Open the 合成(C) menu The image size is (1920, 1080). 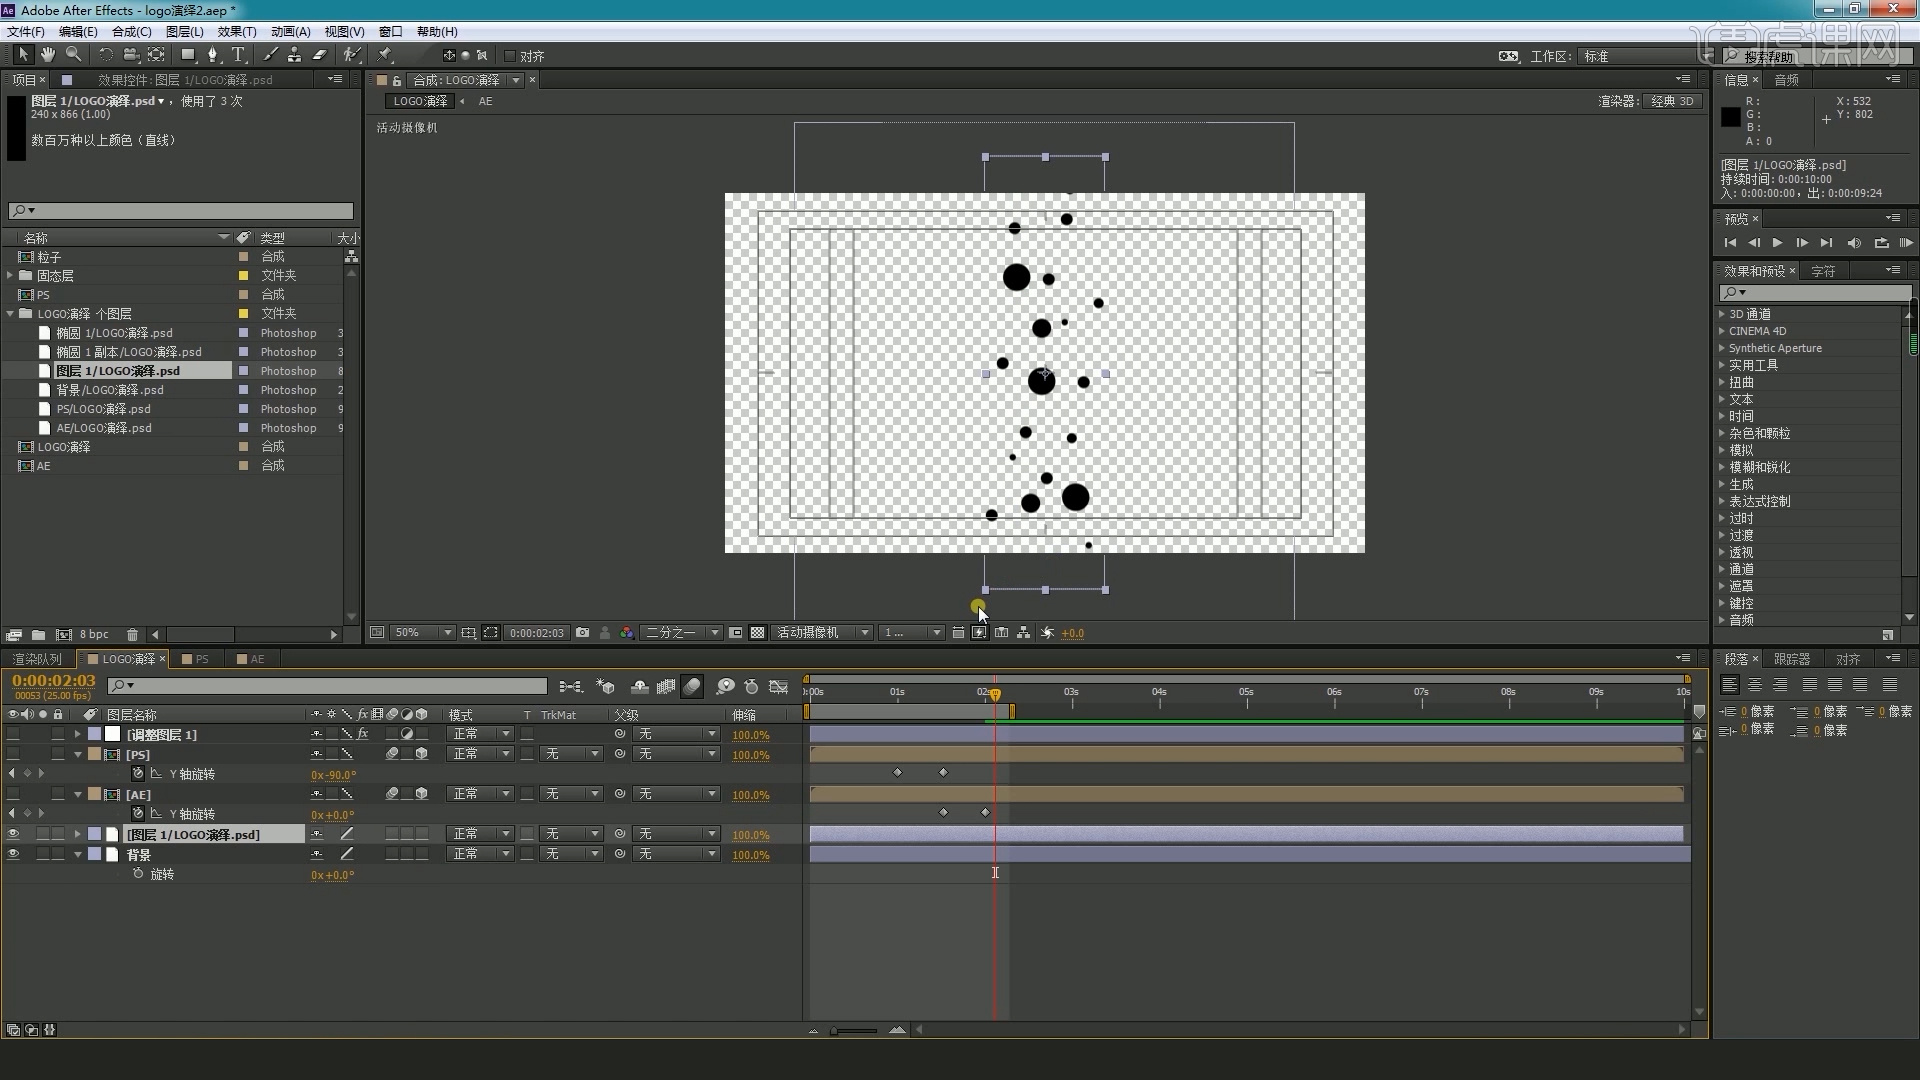(131, 32)
